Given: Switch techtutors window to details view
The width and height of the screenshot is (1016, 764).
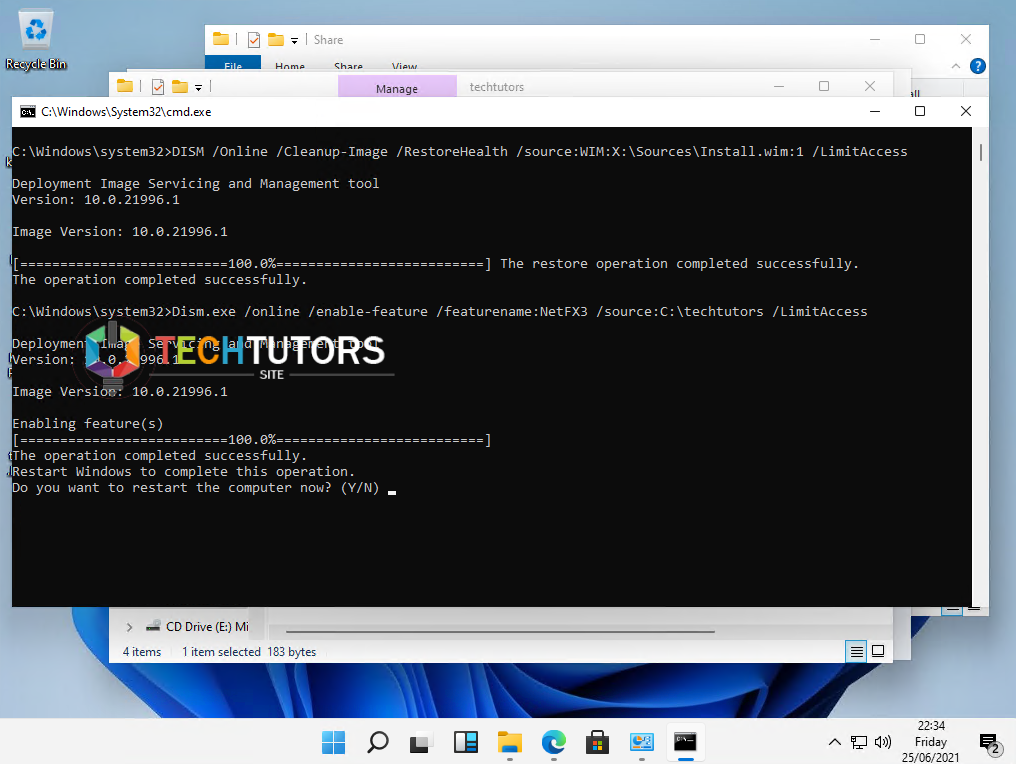Looking at the screenshot, I should pyautogui.click(x=857, y=651).
